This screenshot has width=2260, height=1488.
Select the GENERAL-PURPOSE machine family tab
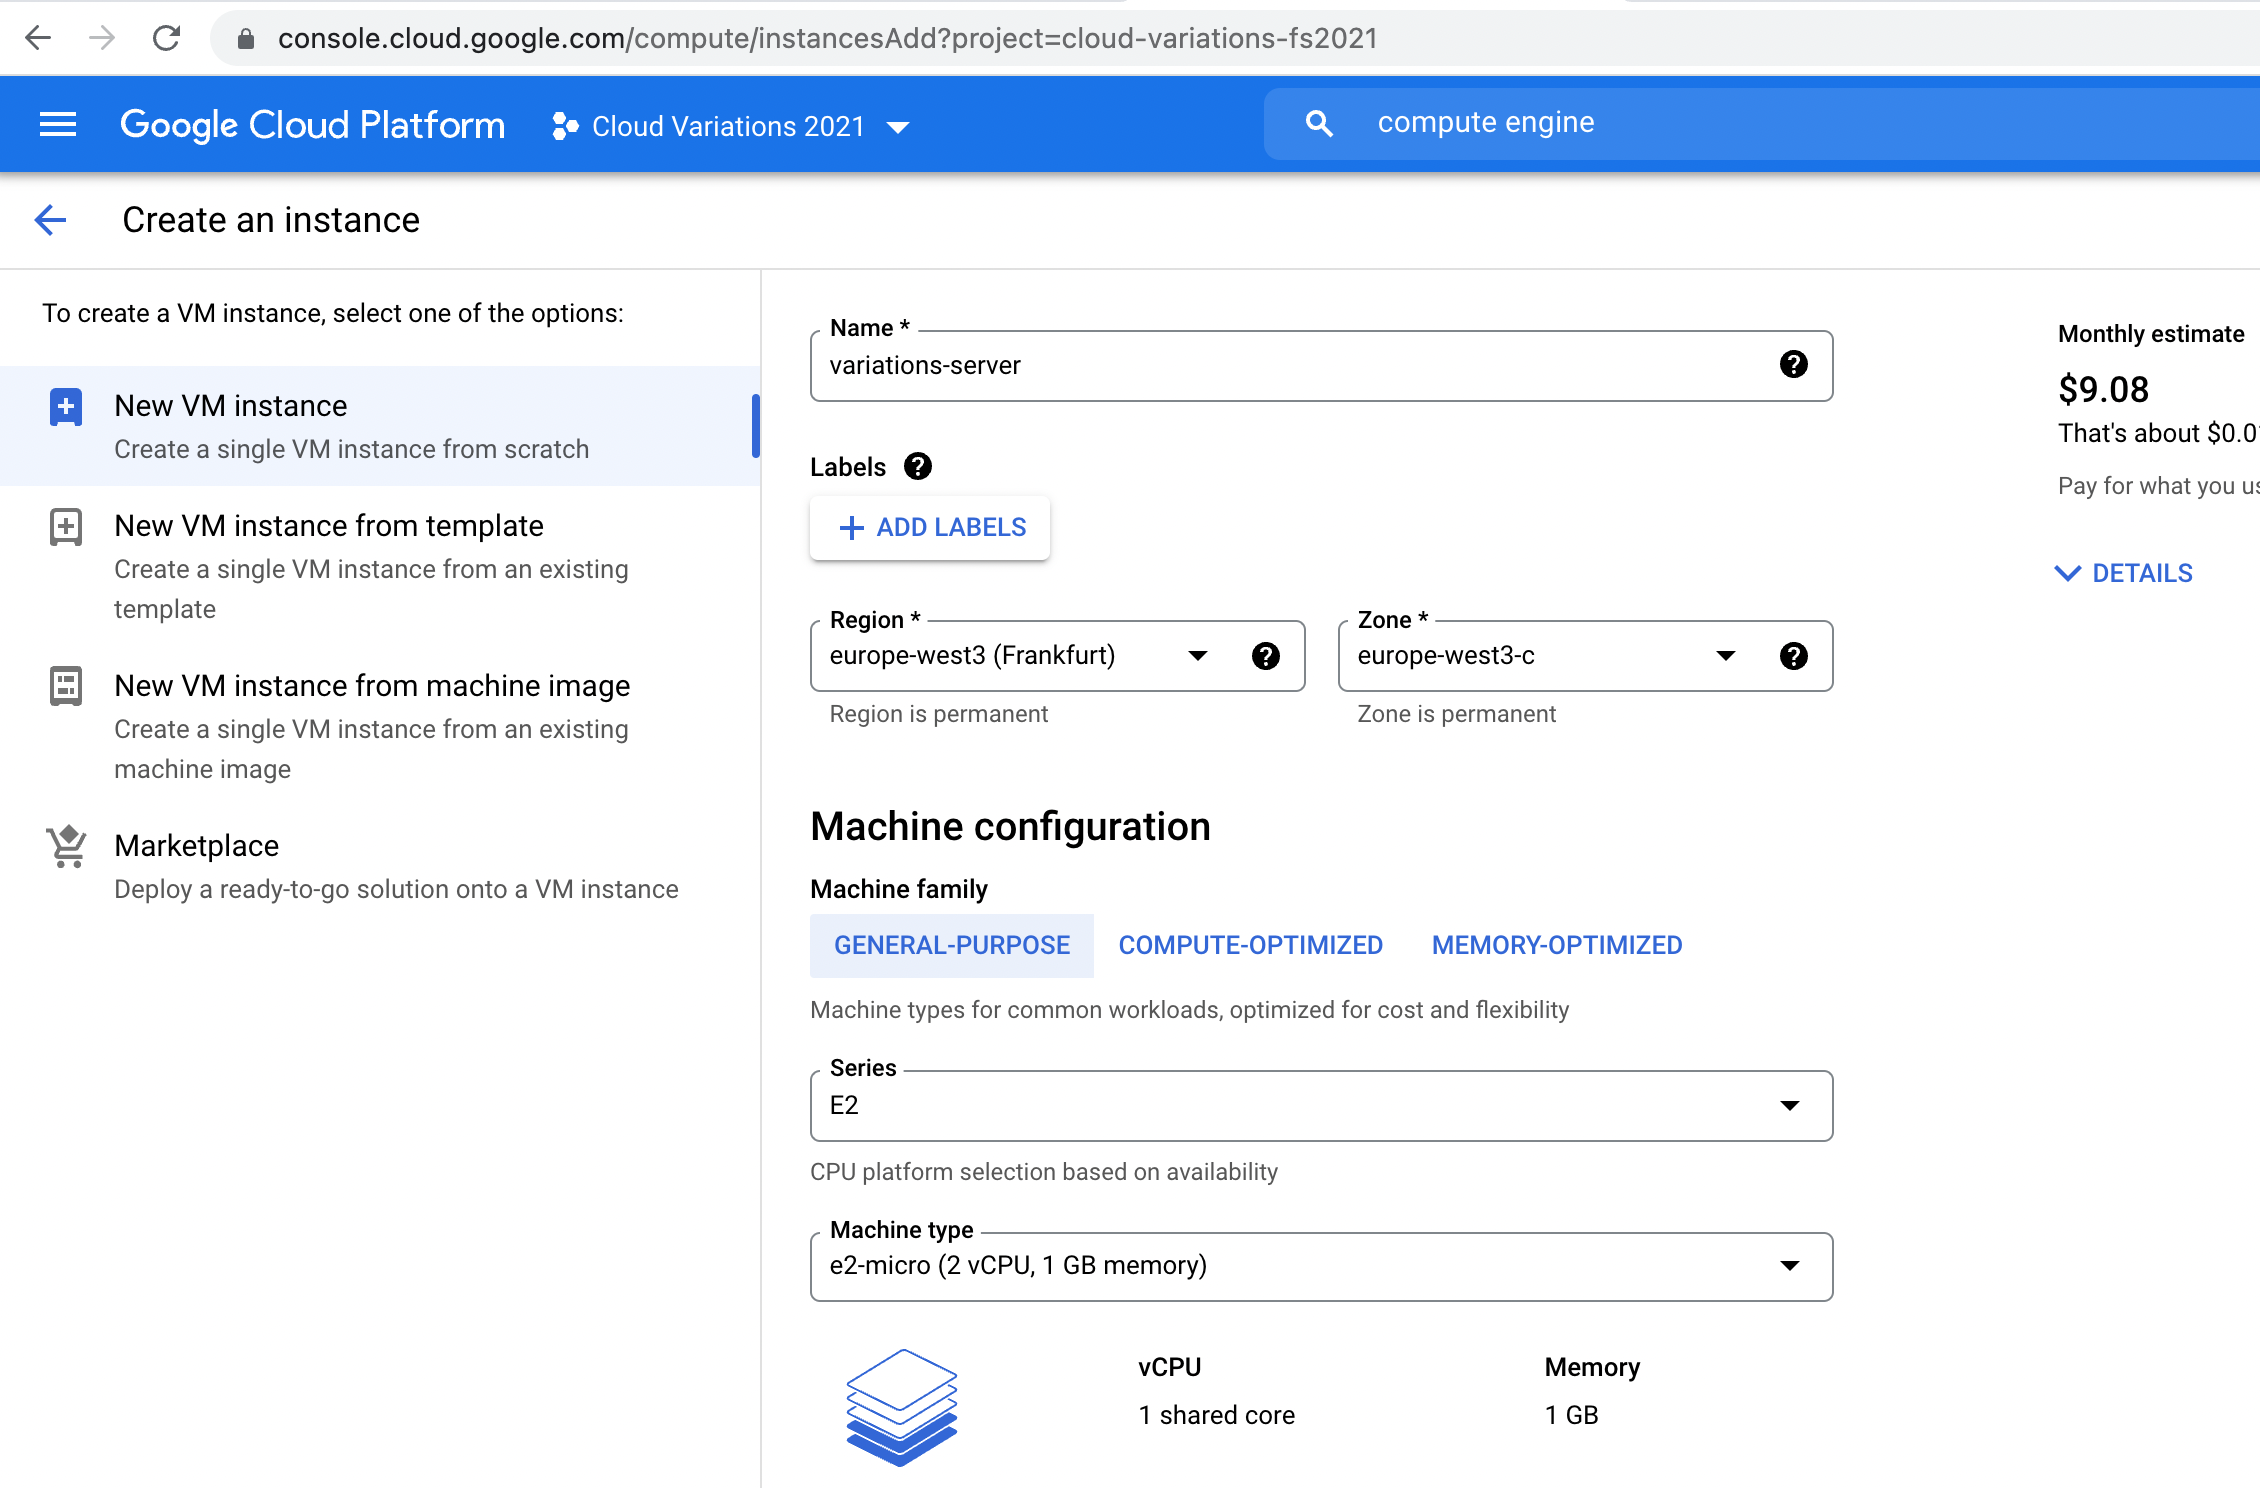point(951,945)
